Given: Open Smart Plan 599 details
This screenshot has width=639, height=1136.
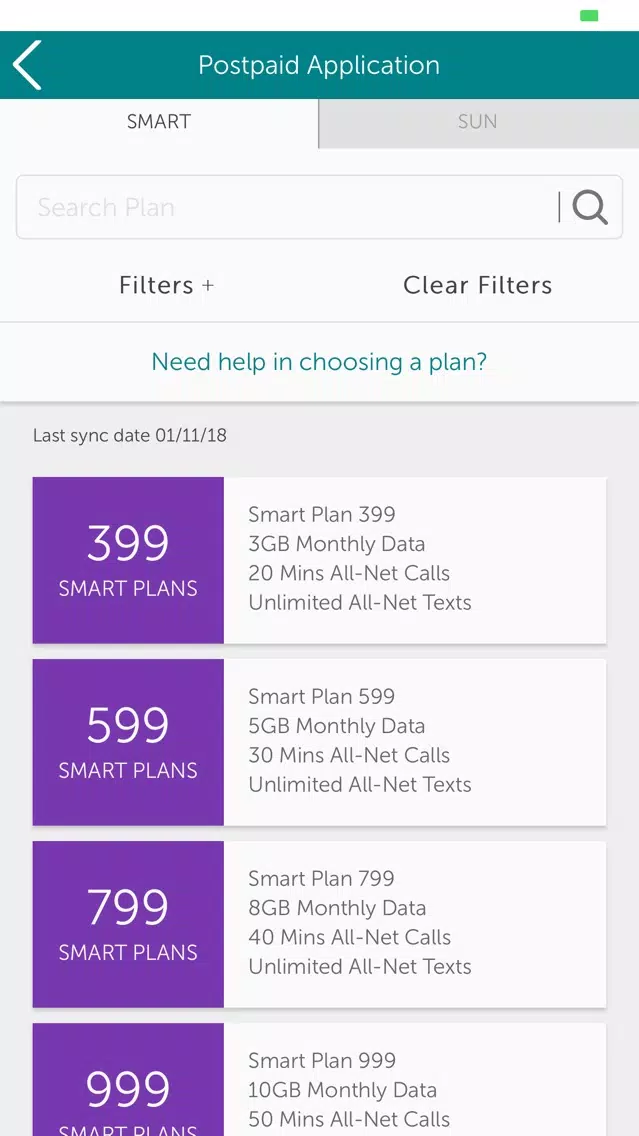Looking at the screenshot, I should point(414,742).
